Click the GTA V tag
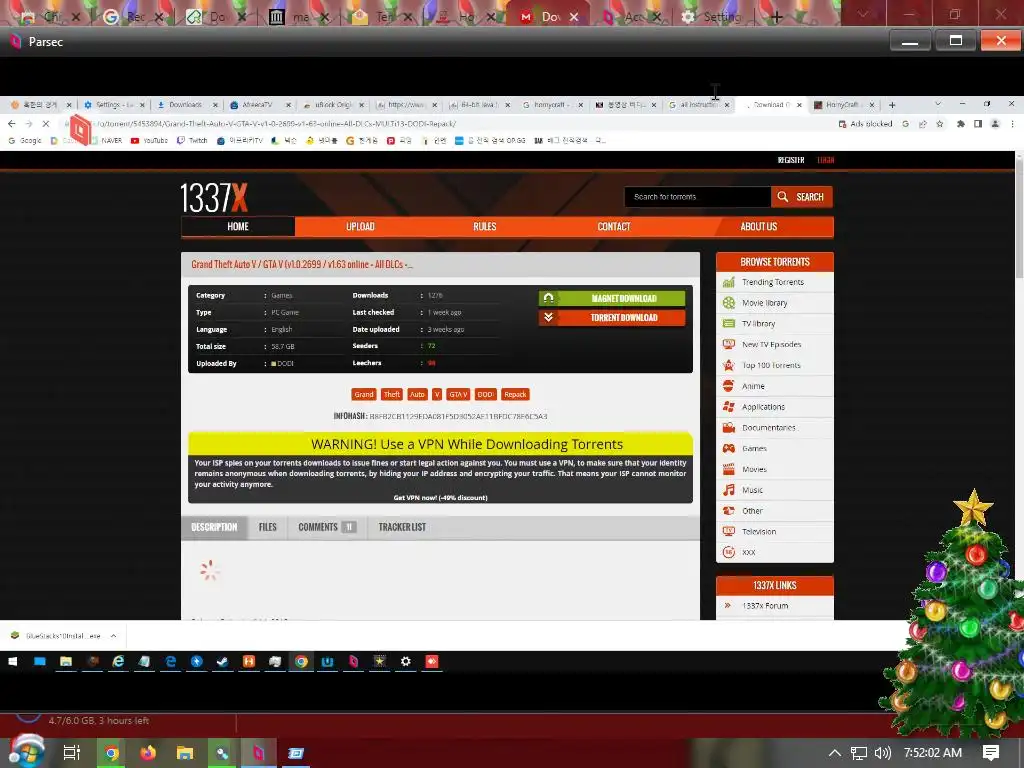This screenshot has height=768, width=1024. [x=458, y=394]
